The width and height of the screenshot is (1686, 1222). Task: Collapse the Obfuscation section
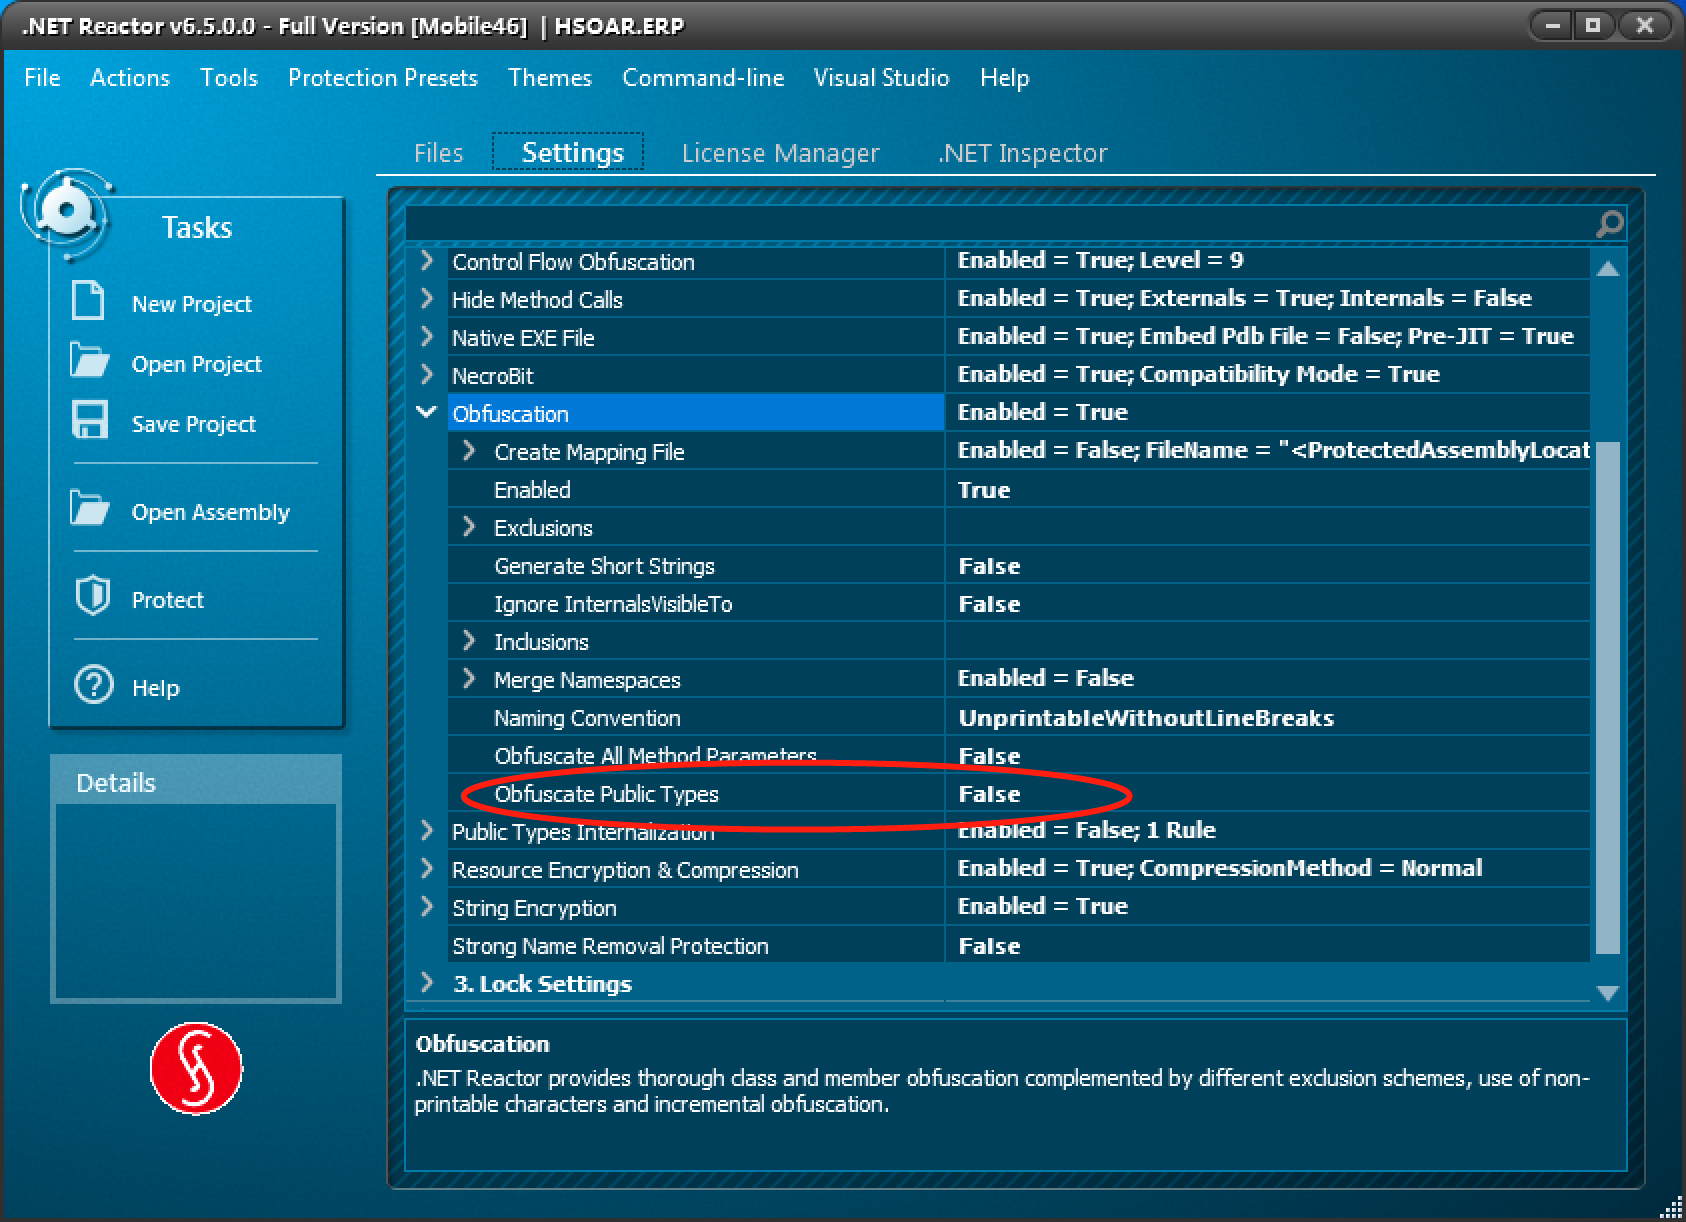pos(427,412)
